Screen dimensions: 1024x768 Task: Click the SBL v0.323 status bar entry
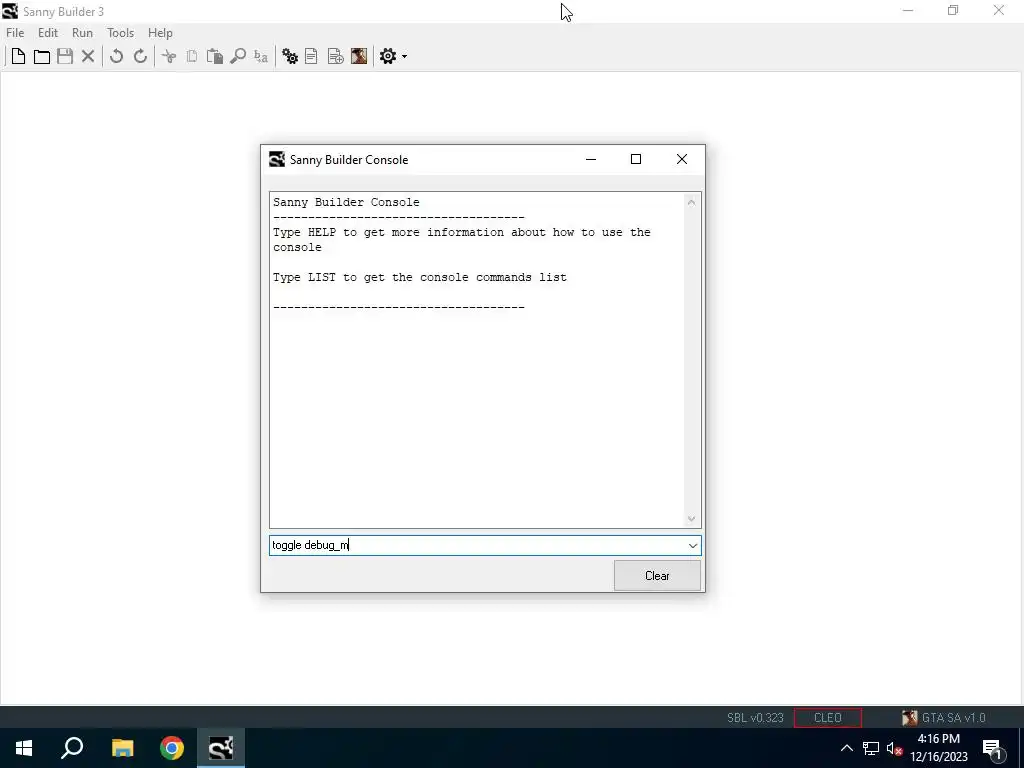[x=755, y=718]
